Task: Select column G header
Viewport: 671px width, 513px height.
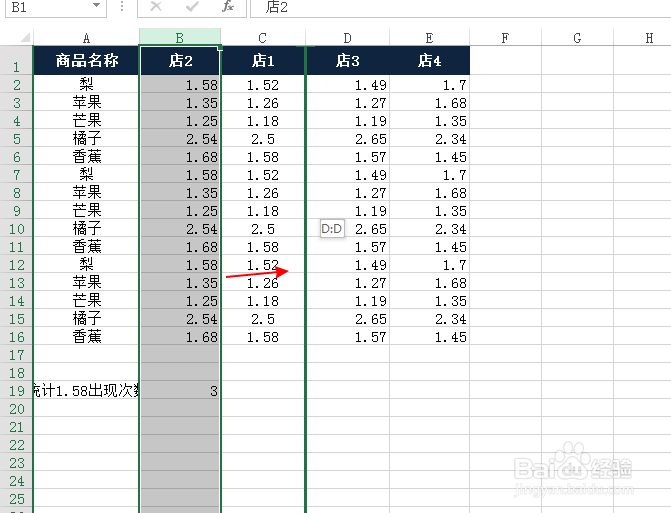Action: [577, 38]
